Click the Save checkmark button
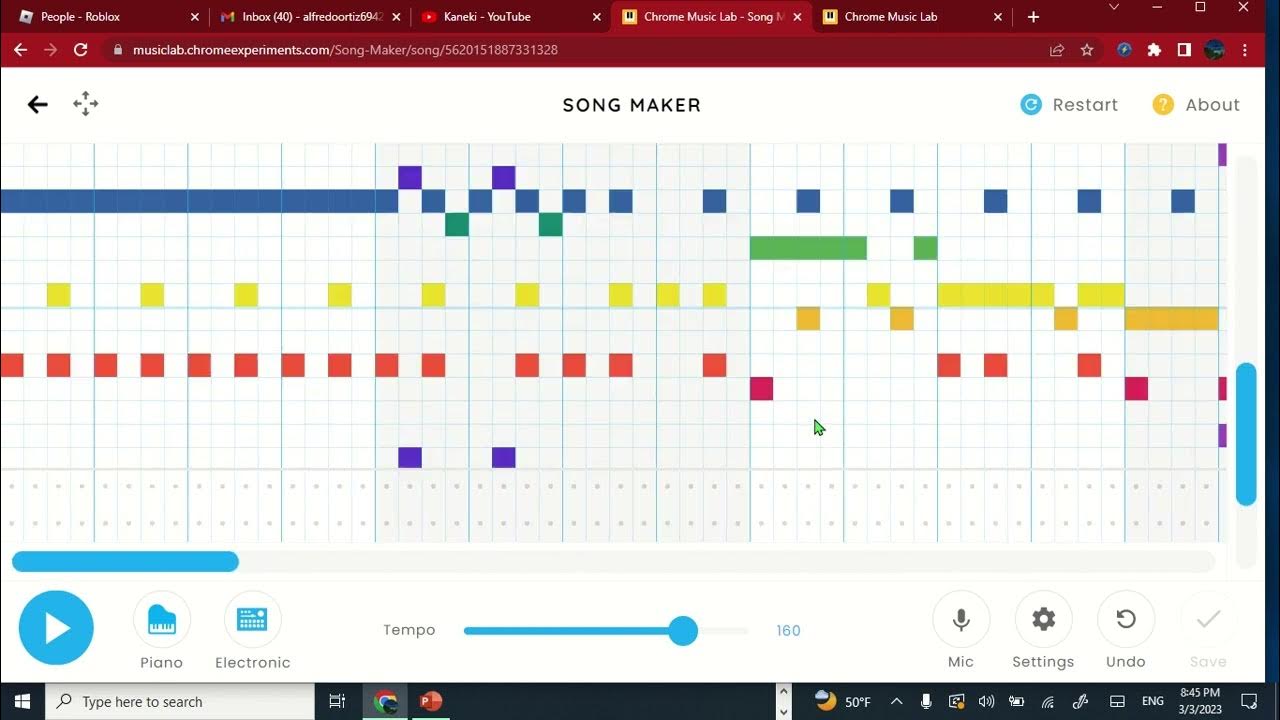Viewport: 1280px width, 720px height. 1208,630
